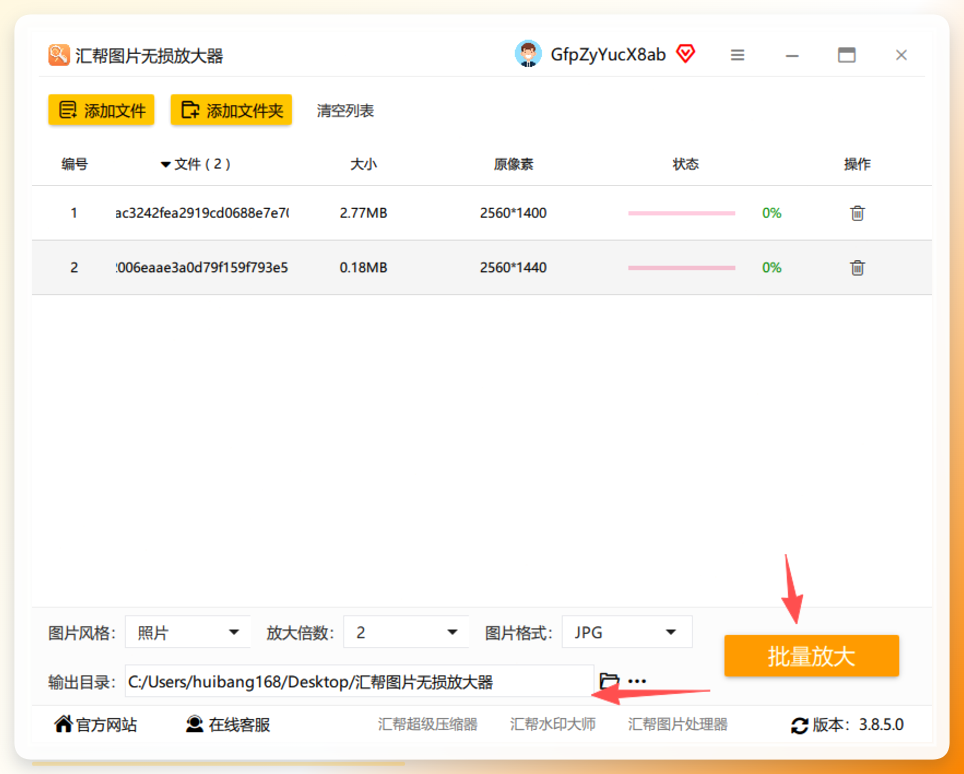Expand the 放大倍数 dropdown showing 2

406,632
